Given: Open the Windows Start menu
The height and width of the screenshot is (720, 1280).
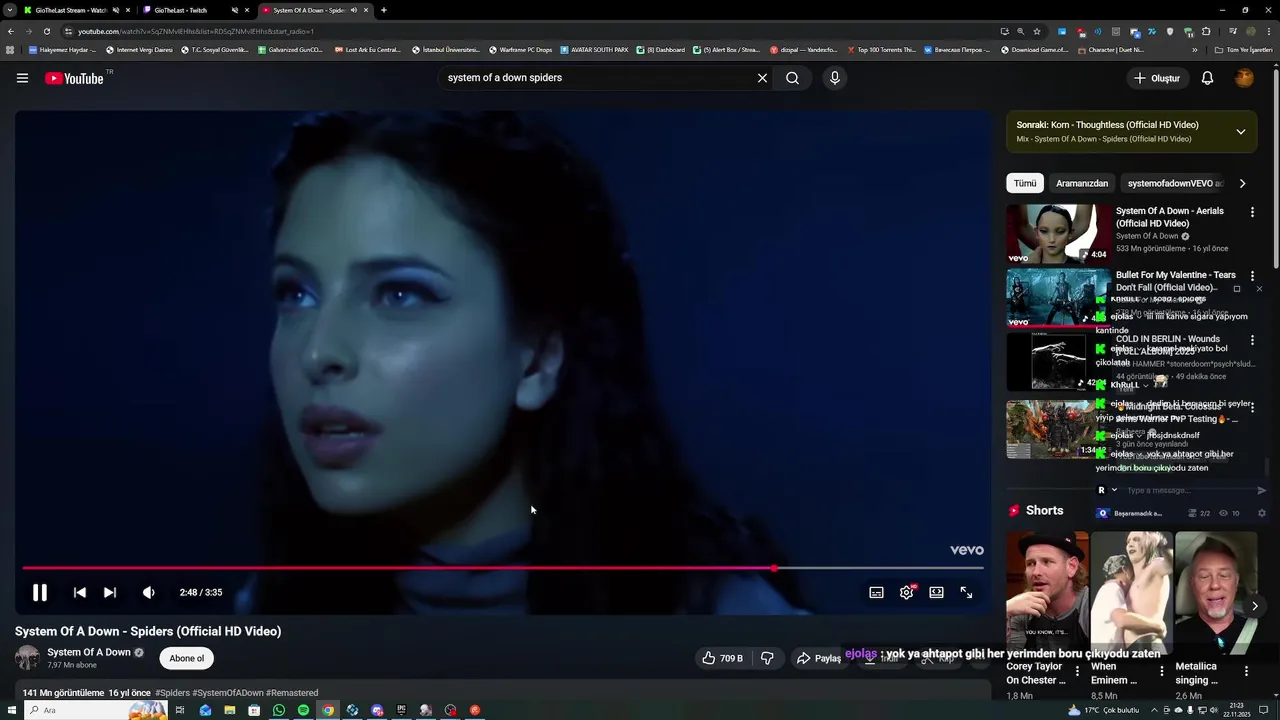Looking at the screenshot, I should coord(11,710).
